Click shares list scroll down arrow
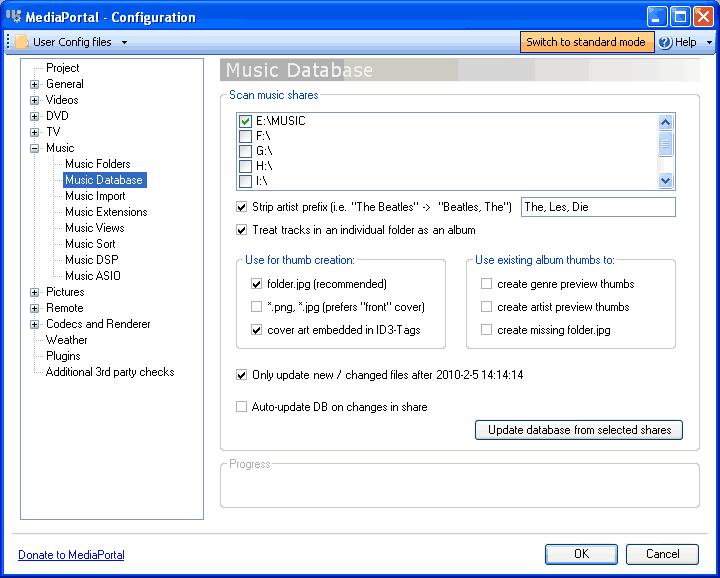The height and width of the screenshot is (578, 720). click(x=665, y=180)
